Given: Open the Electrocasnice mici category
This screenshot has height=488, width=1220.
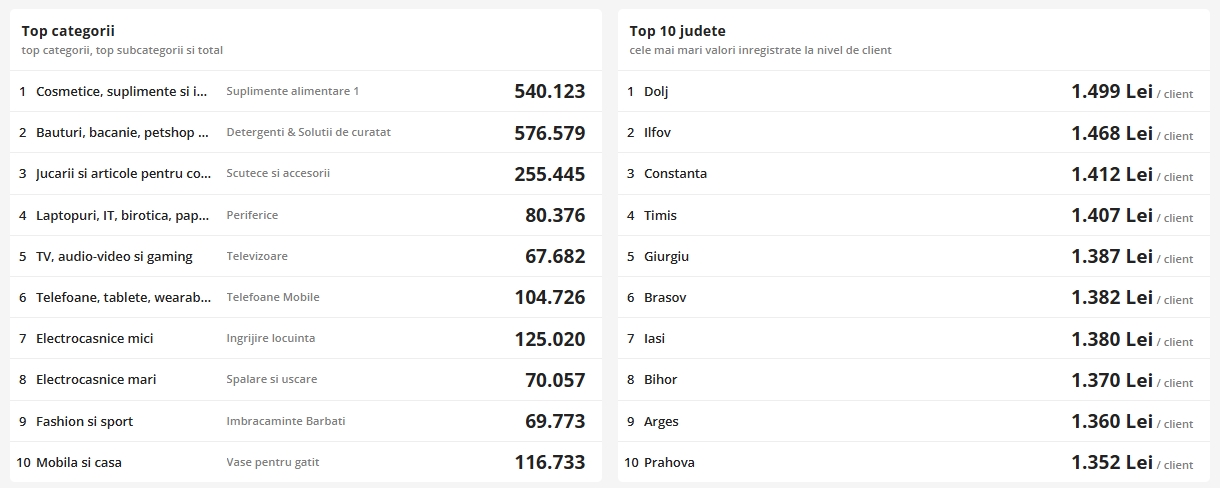Looking at the screenshot, I should [95, 338].
